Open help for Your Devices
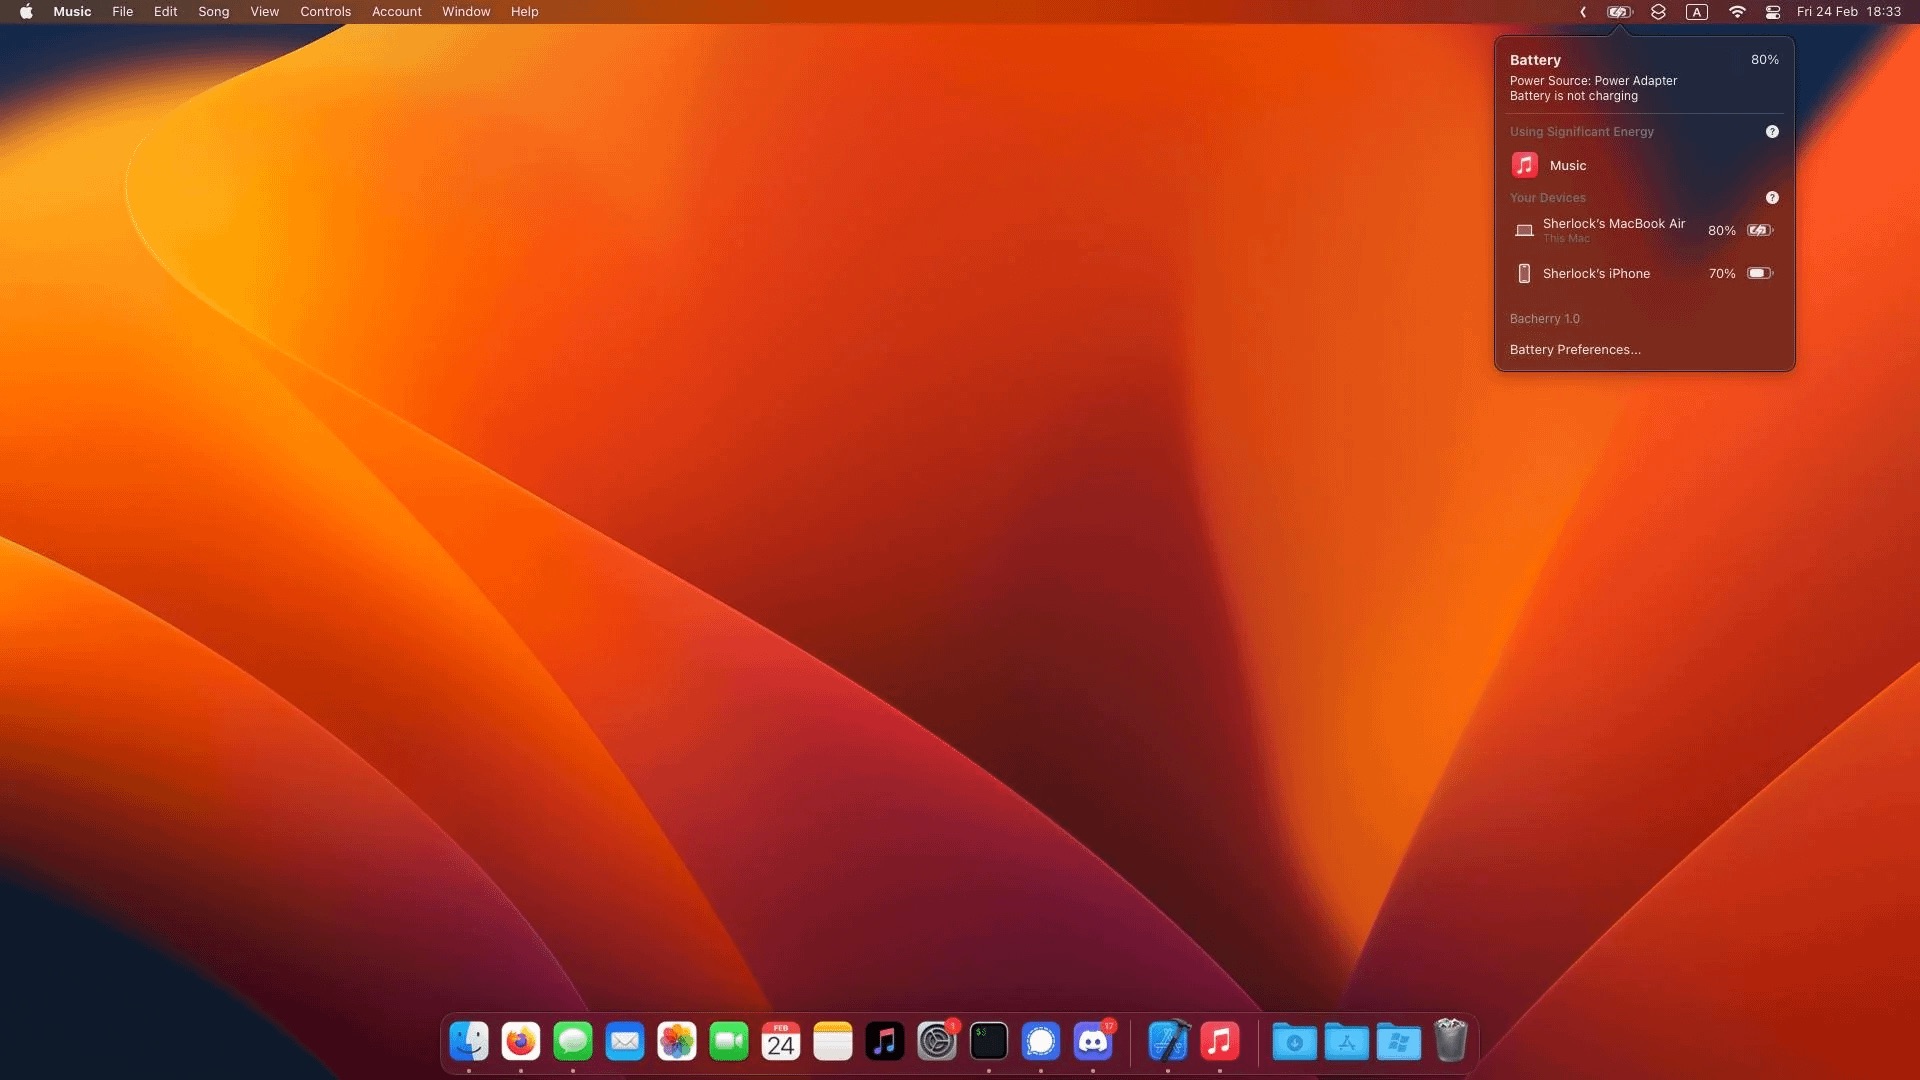This screenshot has height=1080, width=1920. pyautogui.click(x=1772, y=198)
